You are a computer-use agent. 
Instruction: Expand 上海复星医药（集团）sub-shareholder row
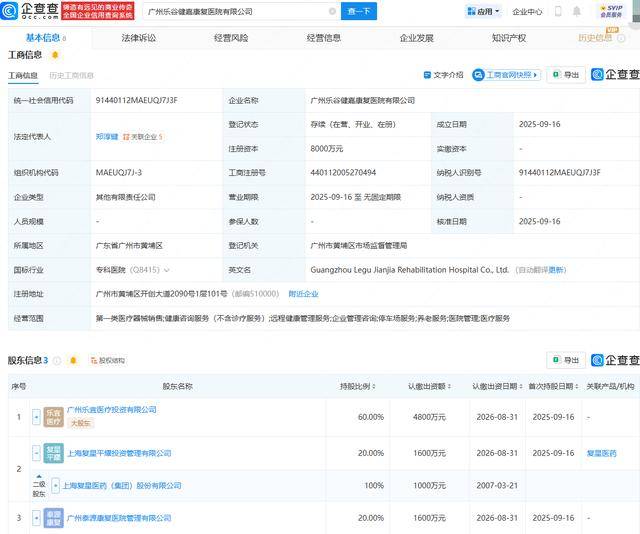coord(56,486)
